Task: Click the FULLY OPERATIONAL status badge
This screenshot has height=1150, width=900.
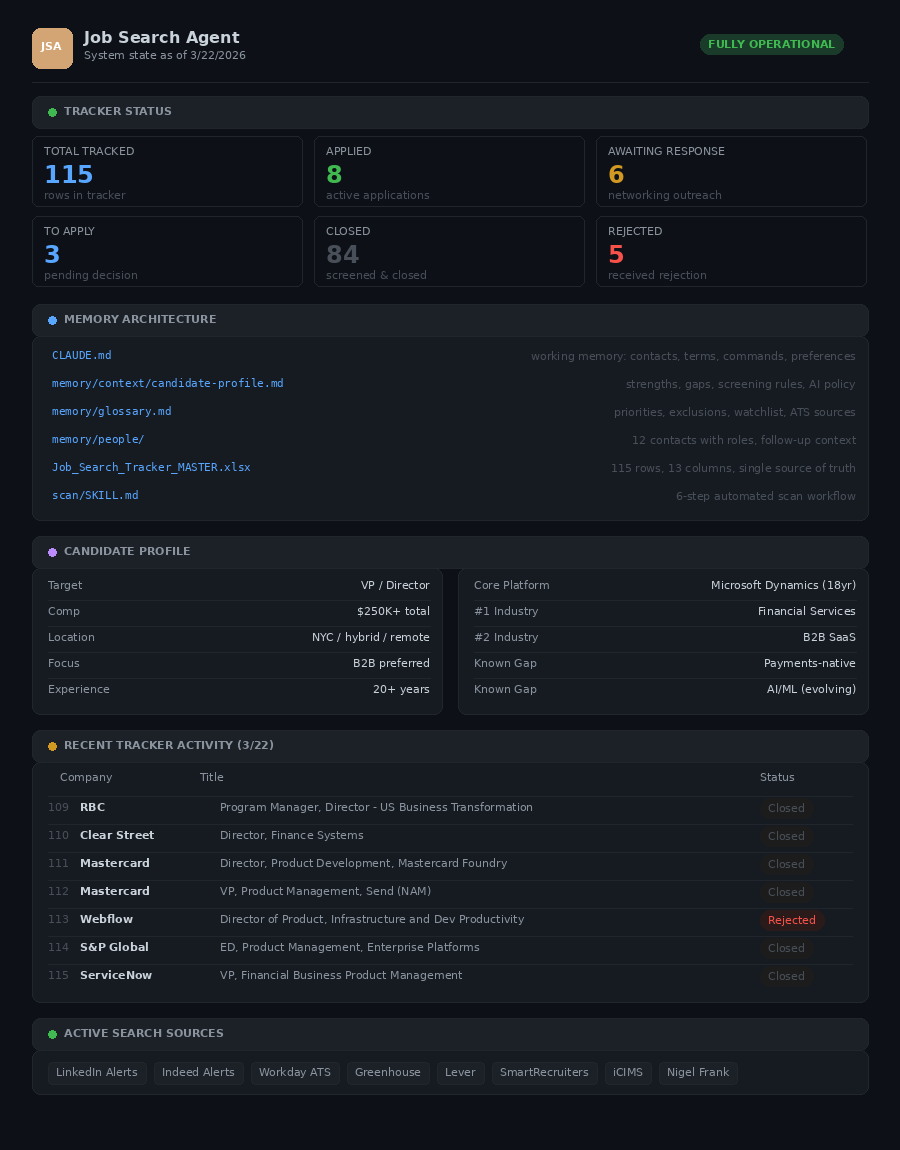Action: coord(771,44)
